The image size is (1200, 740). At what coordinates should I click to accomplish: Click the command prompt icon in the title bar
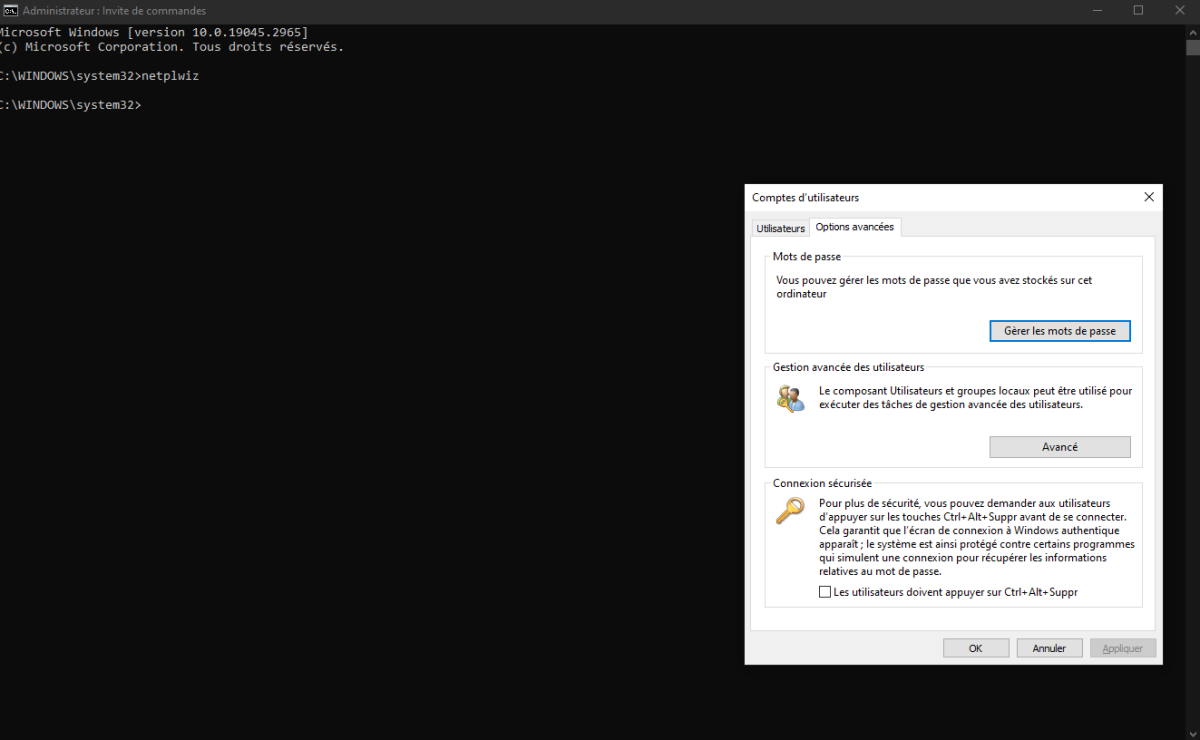click(11, 10)
